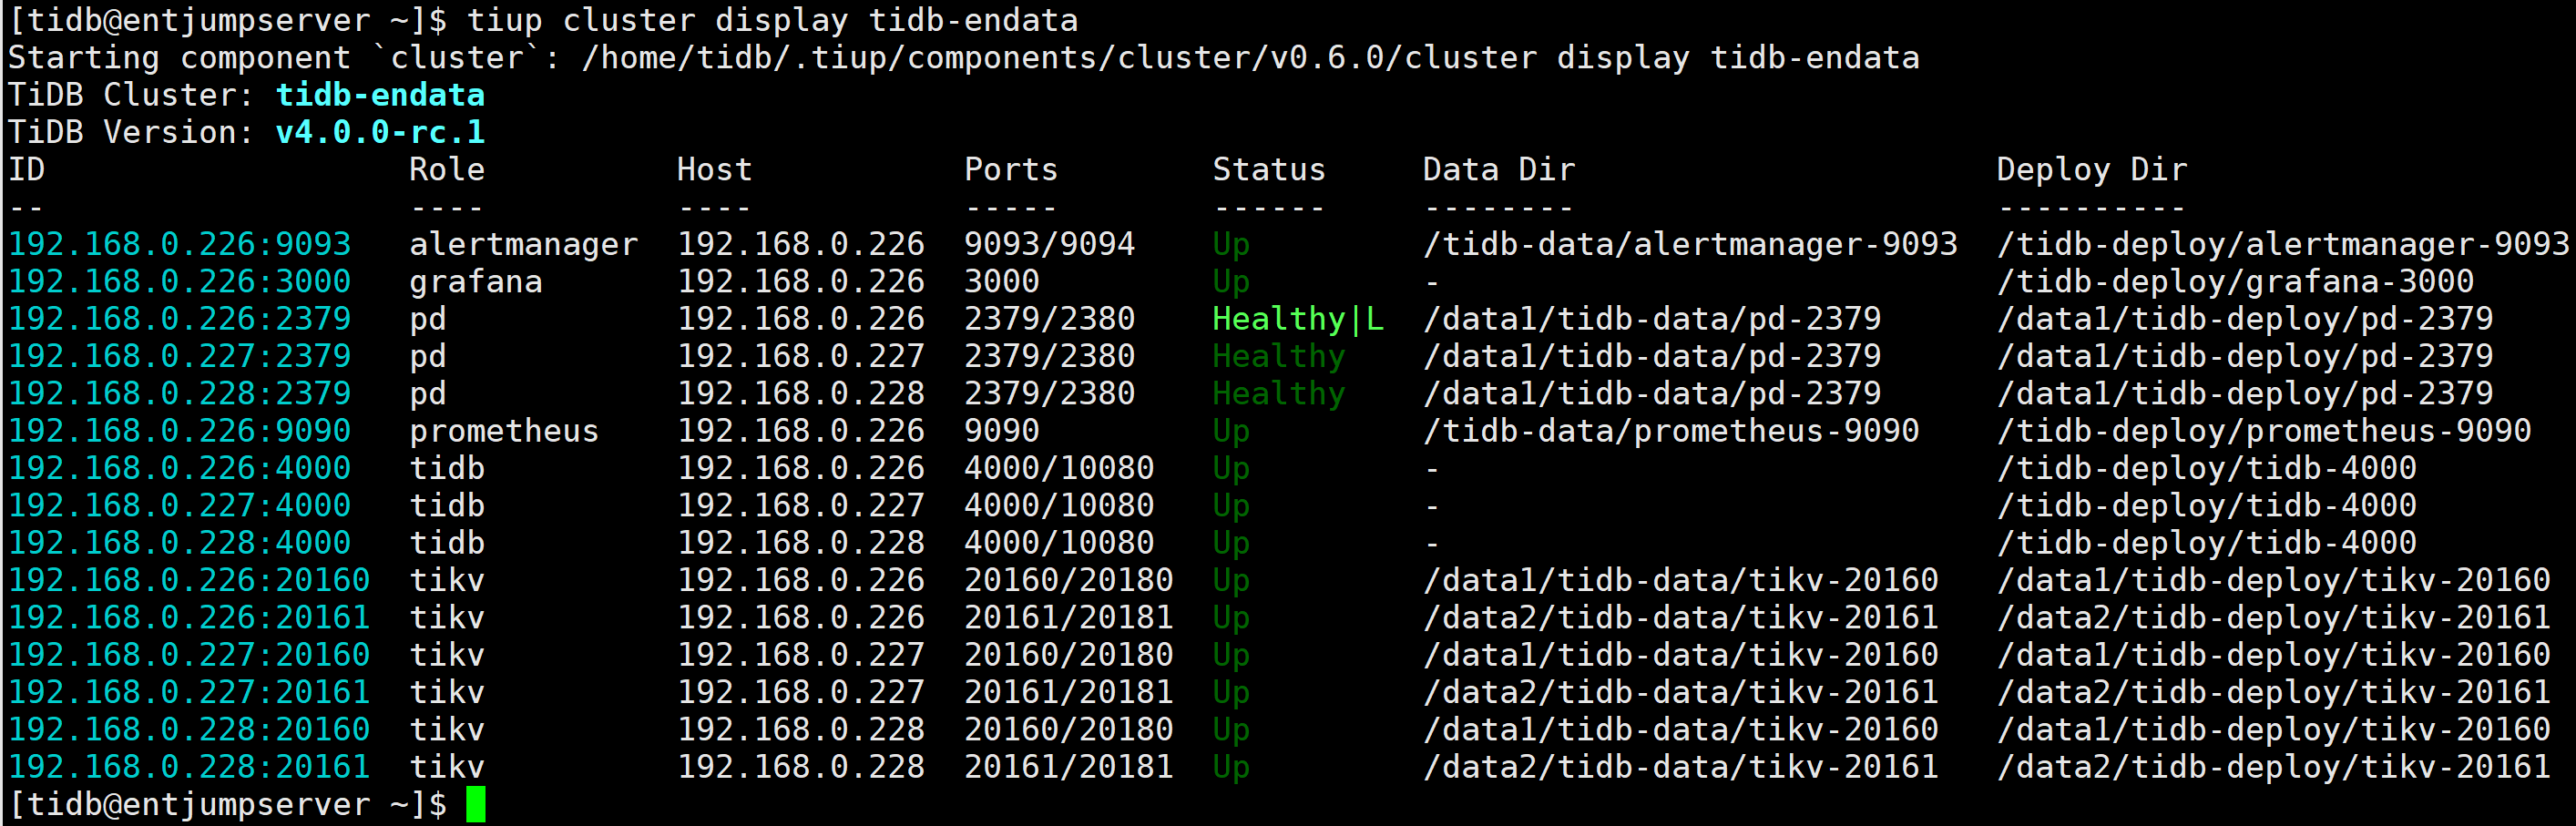Click the Ports column header
This screenshot has height=826, width=2576.
[x=1011, y=169]
